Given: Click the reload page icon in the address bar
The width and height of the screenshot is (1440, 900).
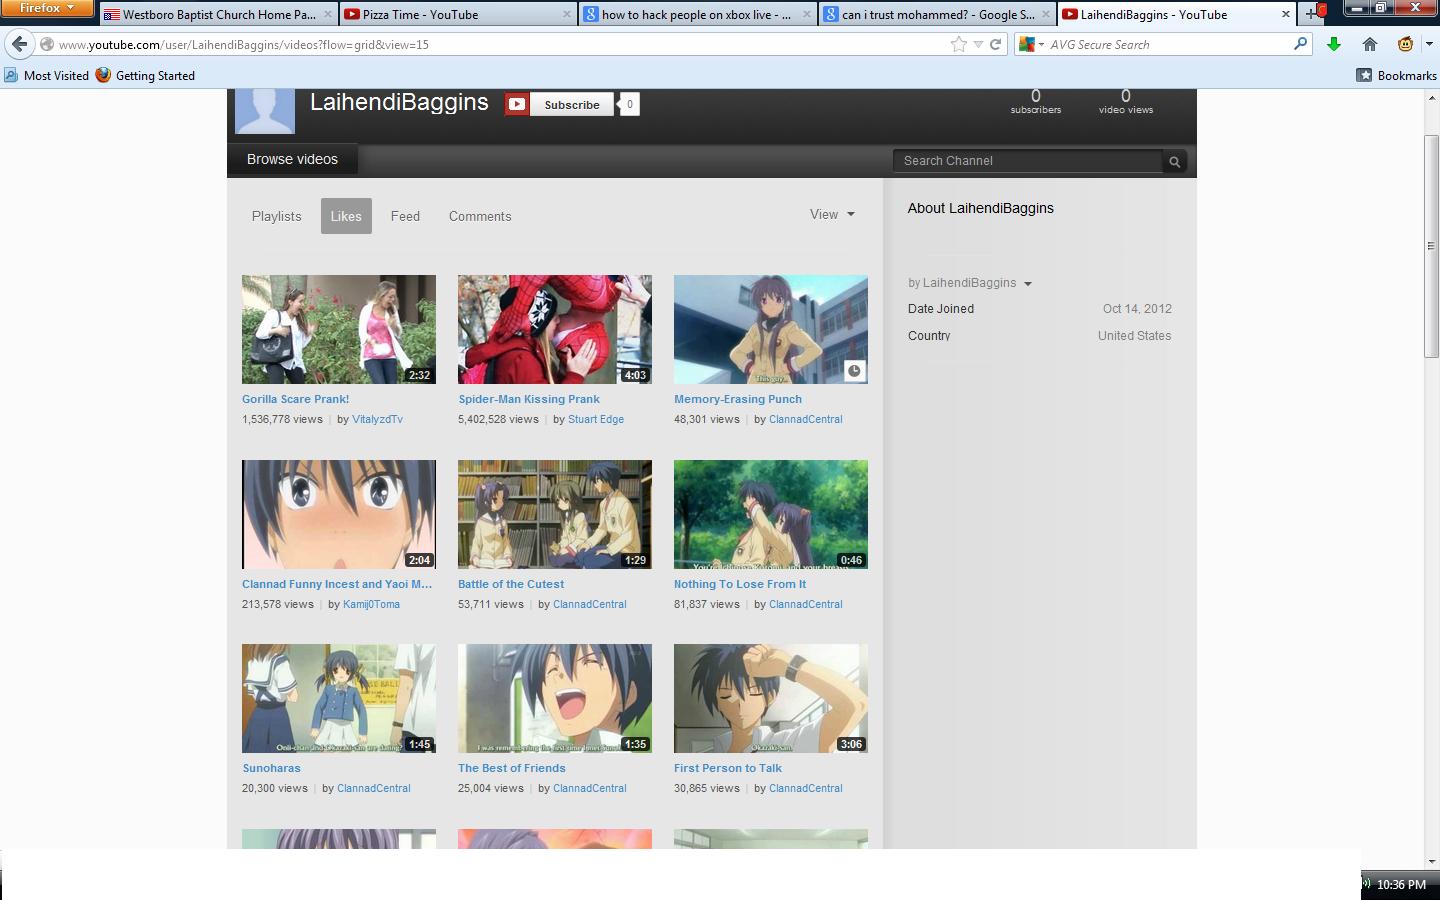Looking at the screenshot, I should pos(995,44).
